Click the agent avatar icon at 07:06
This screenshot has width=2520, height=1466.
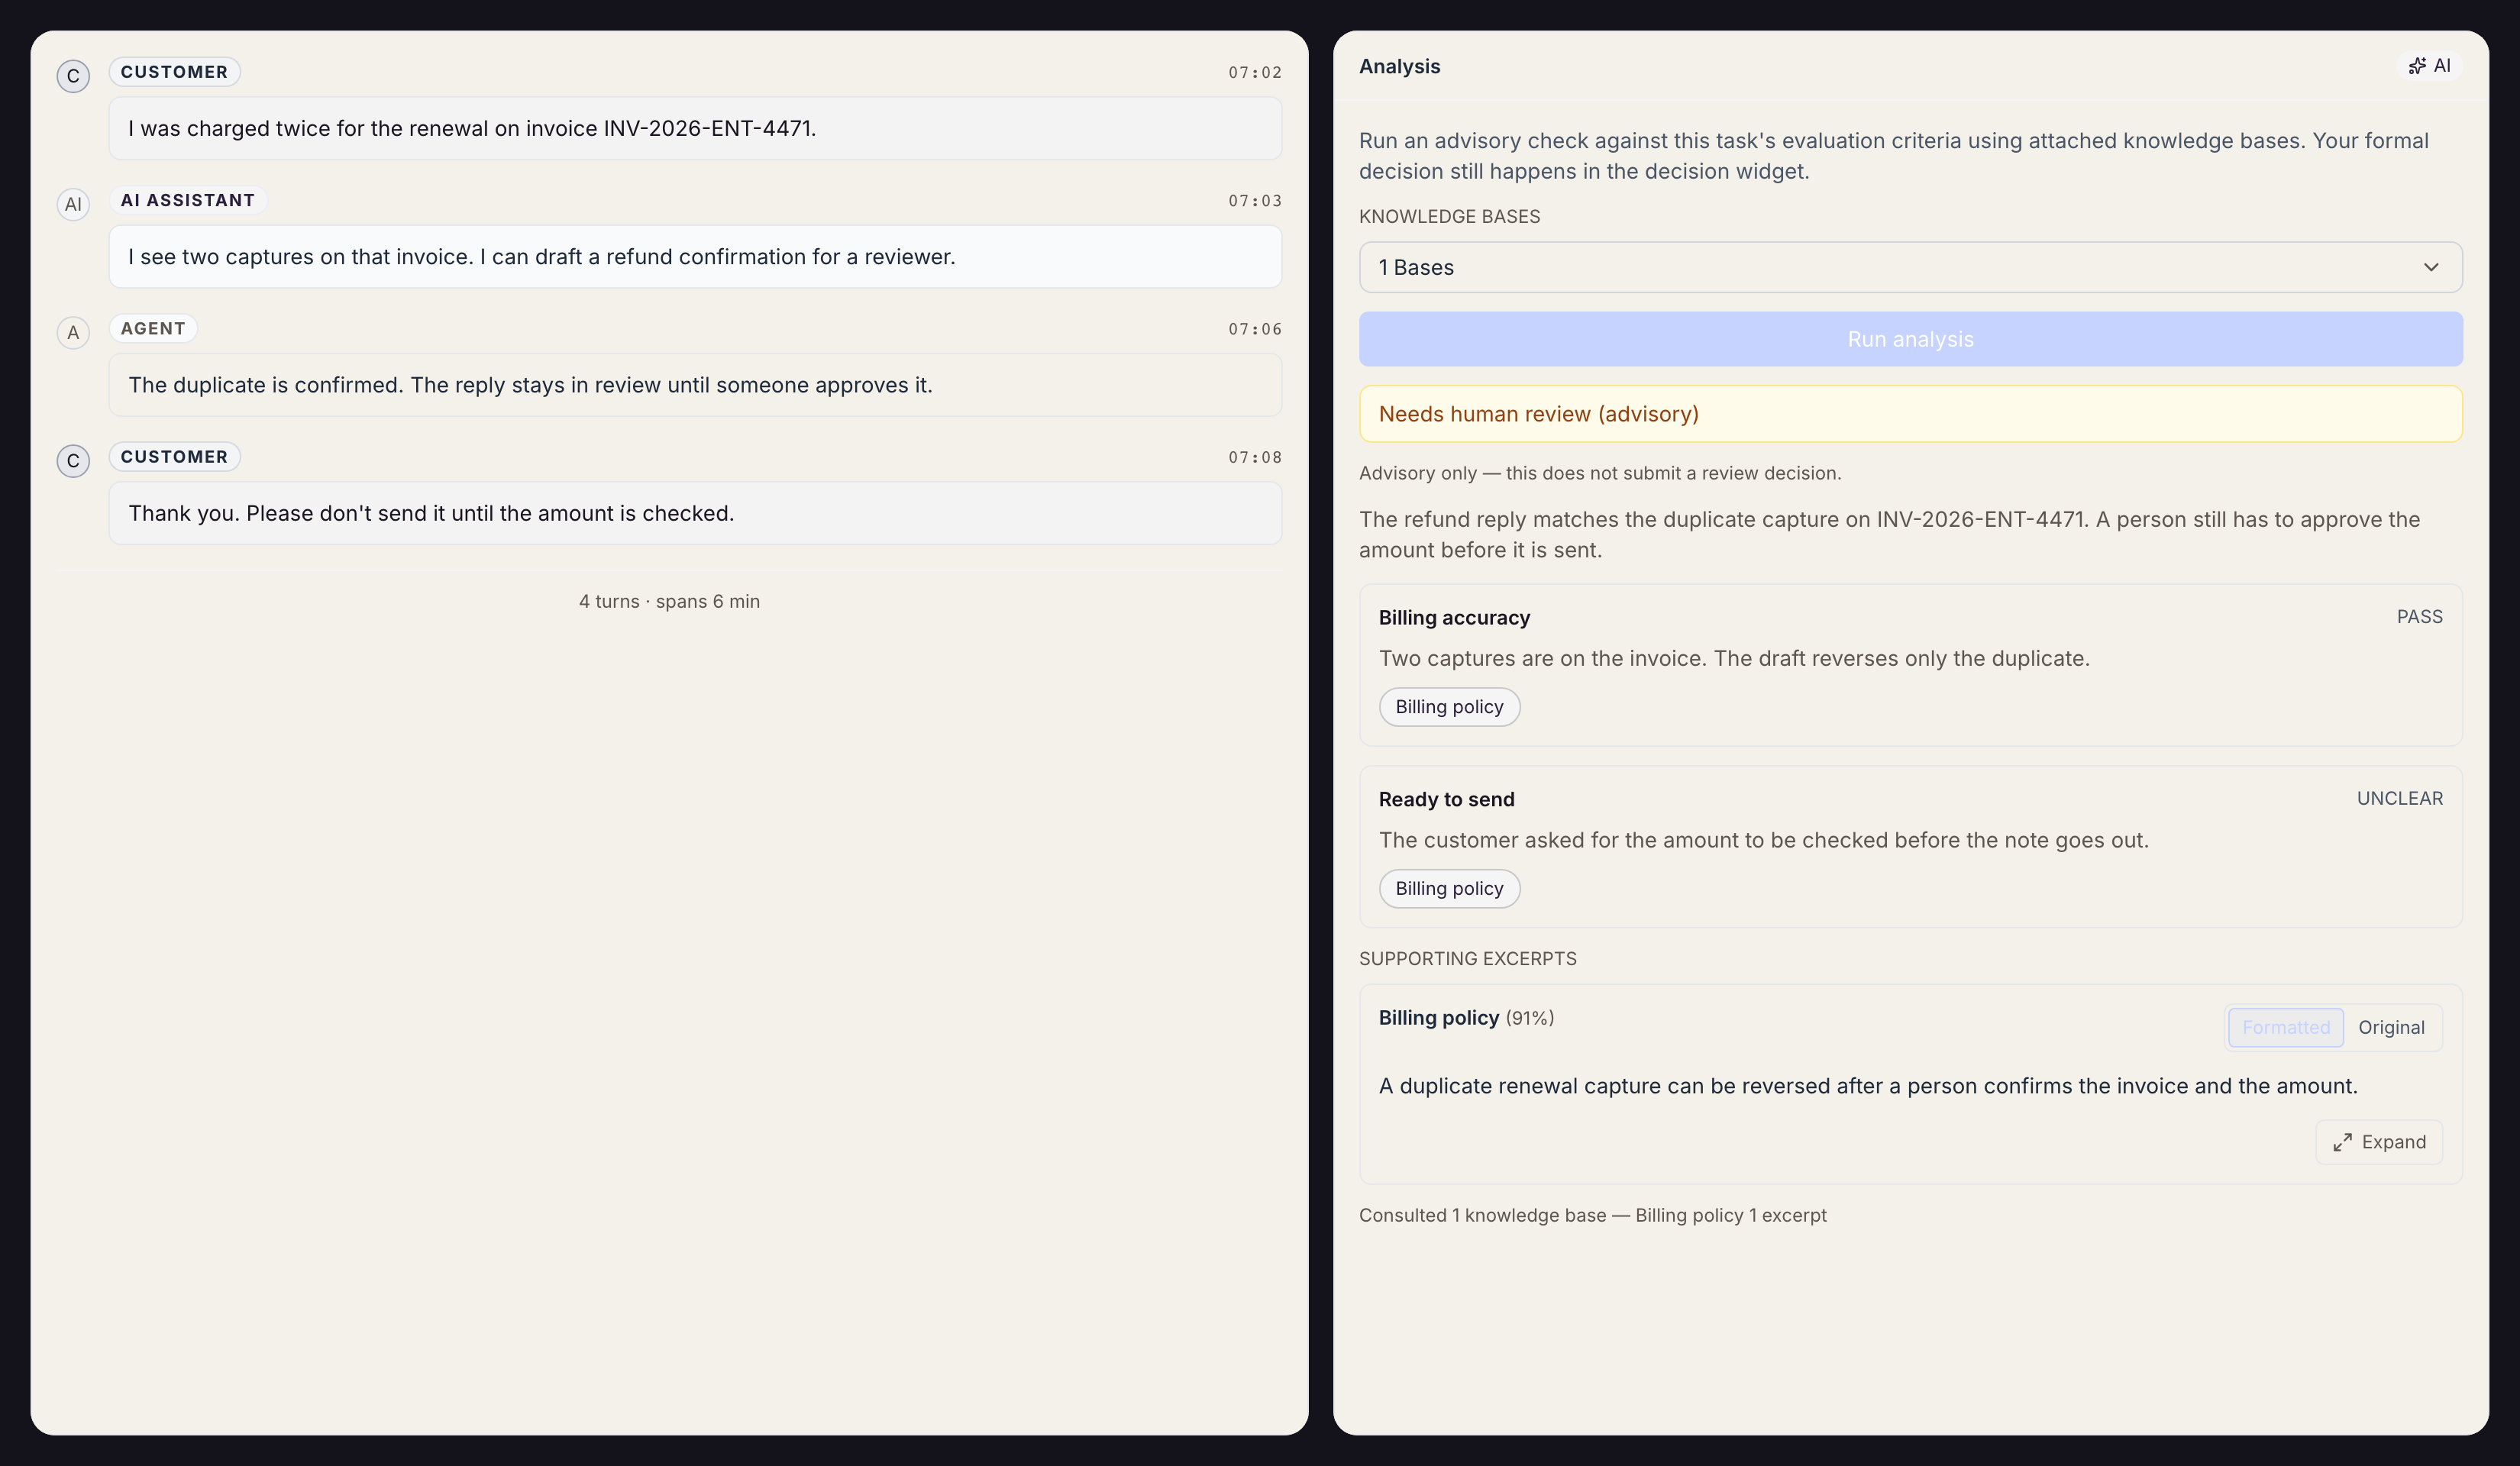pos(73,332)
